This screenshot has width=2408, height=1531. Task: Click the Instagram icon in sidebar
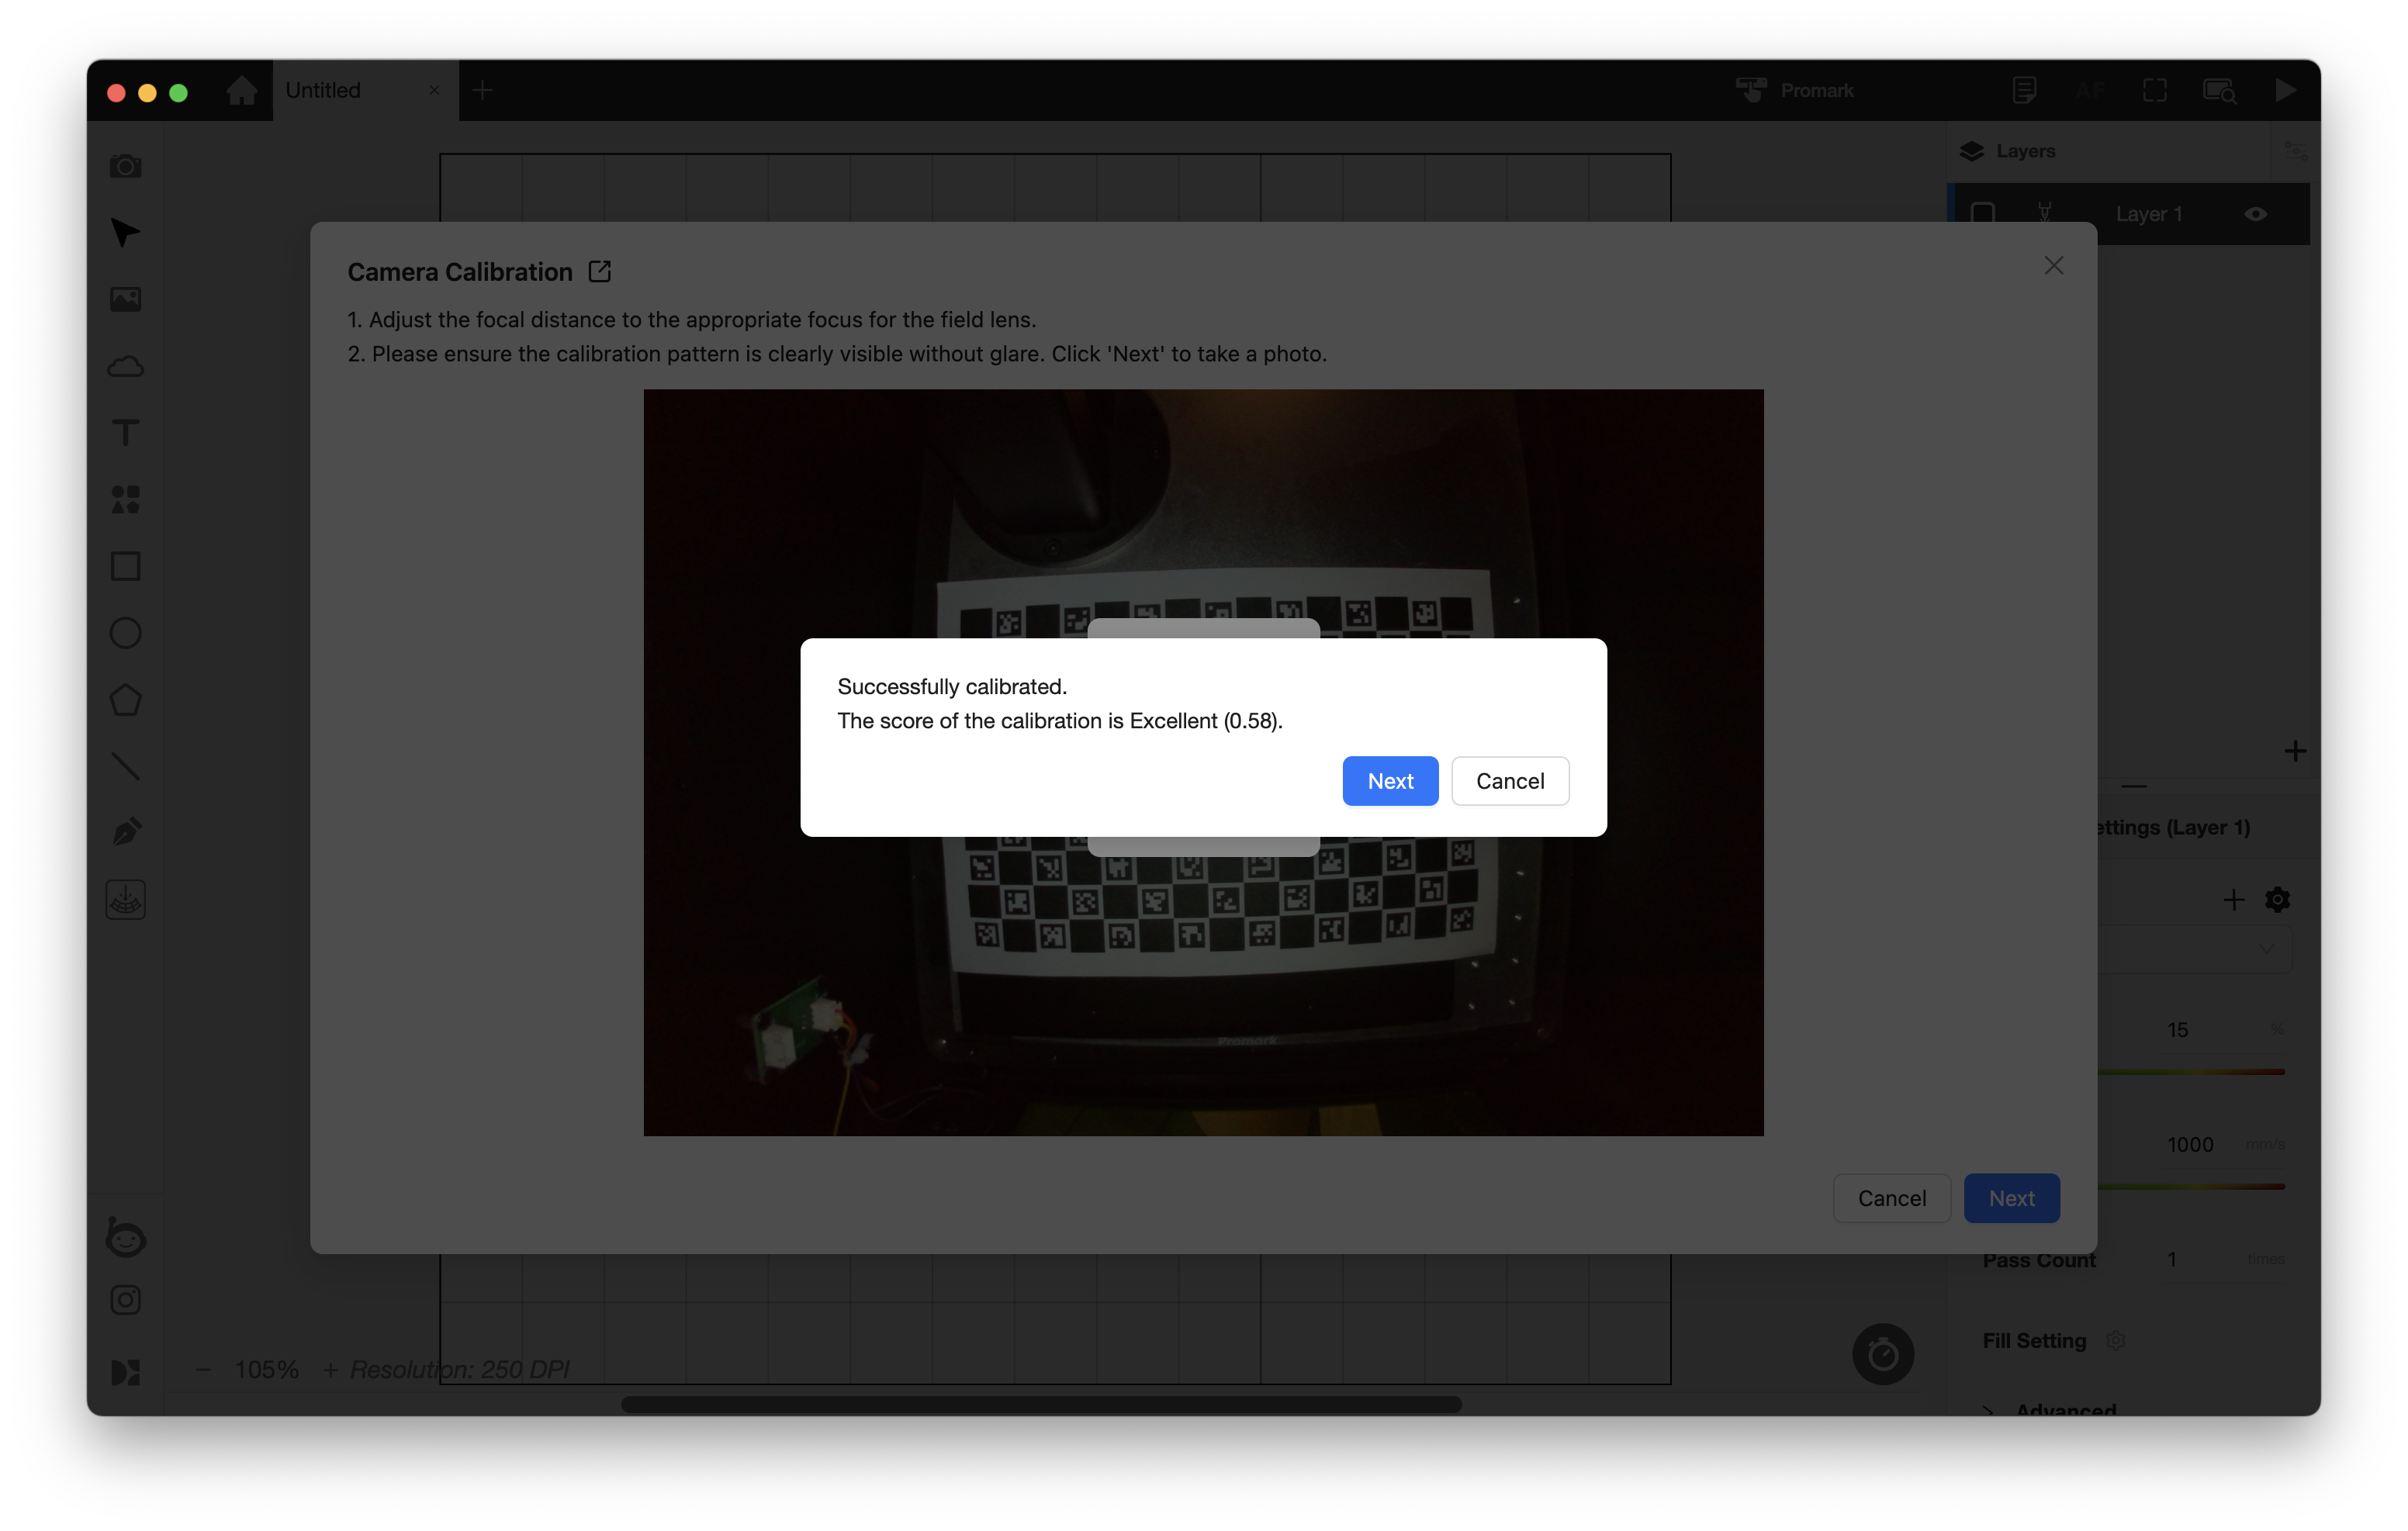(x=125, y=1300)
